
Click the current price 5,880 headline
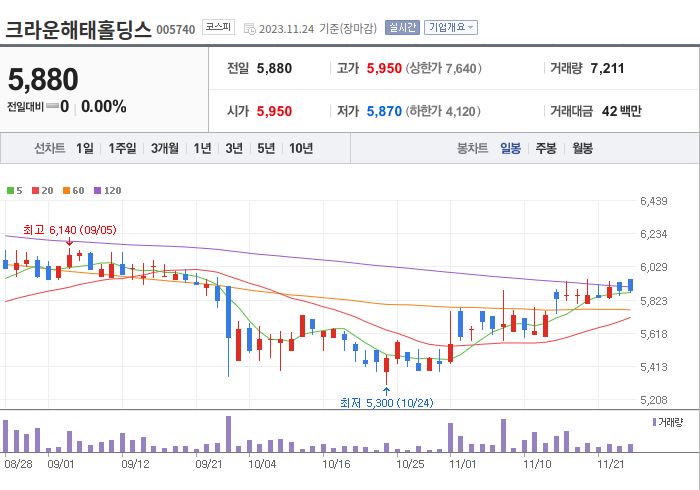43,79
